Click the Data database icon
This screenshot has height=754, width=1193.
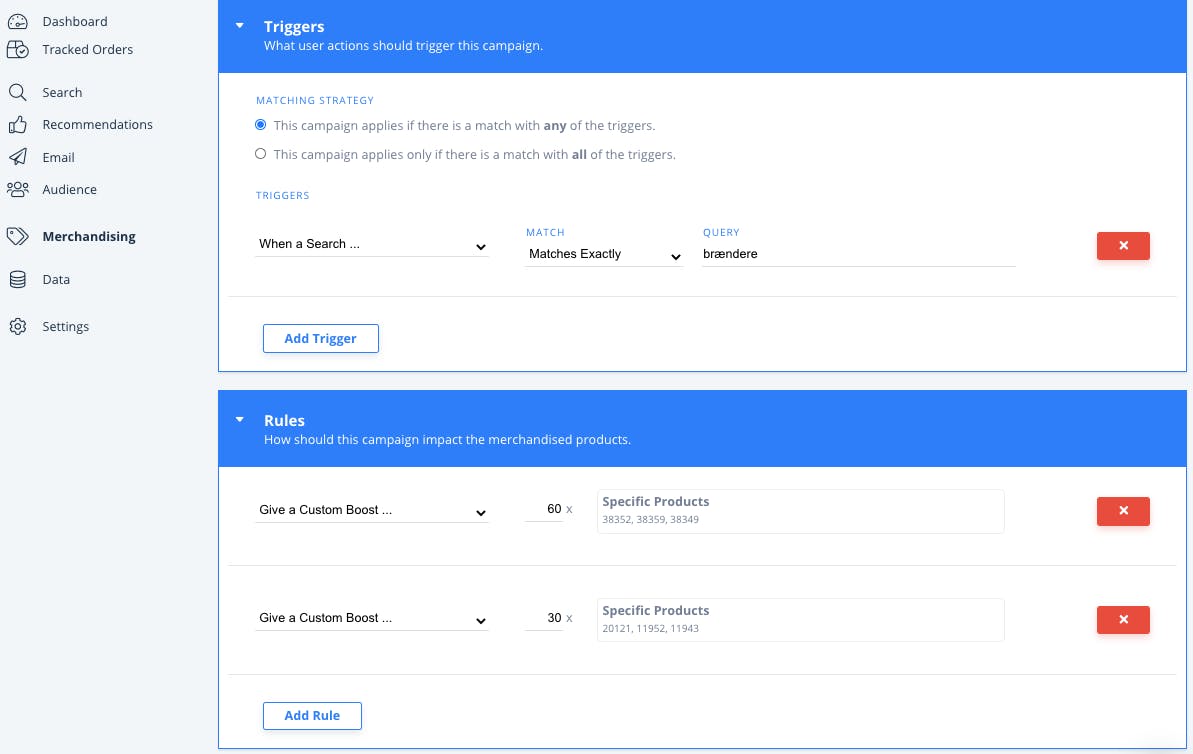[x=17, y=279]
